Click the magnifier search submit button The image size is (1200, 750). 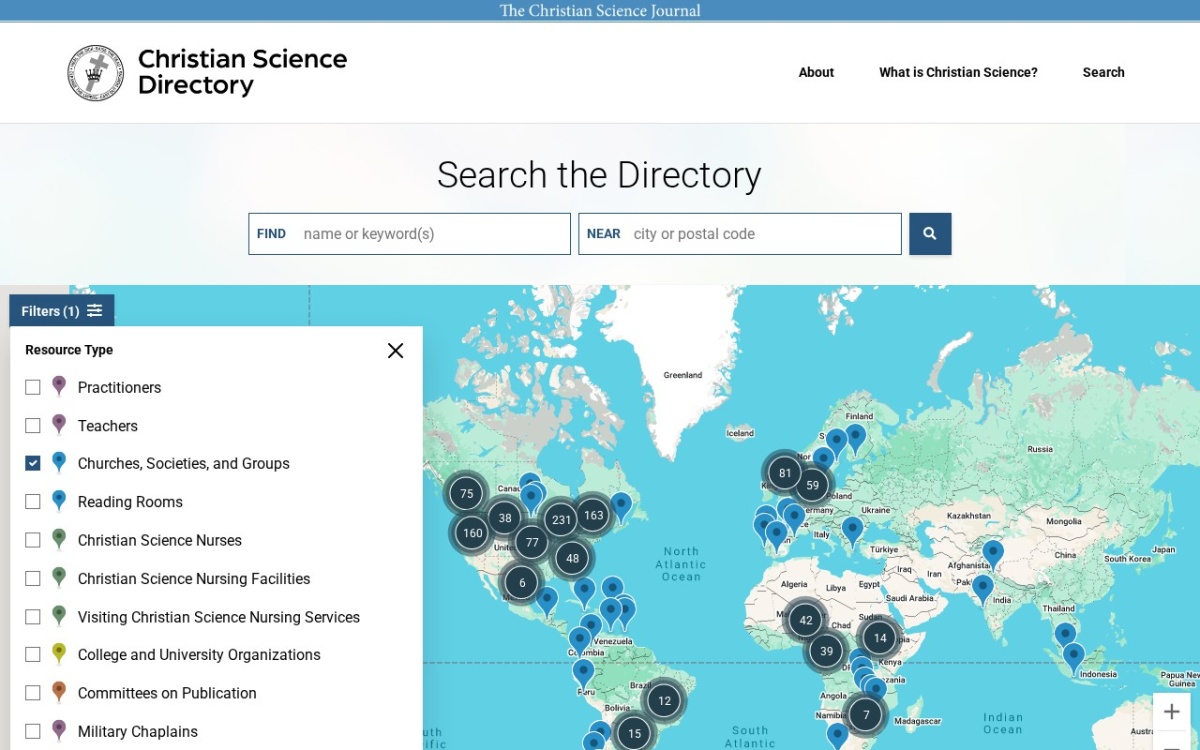tap(930, 234)
